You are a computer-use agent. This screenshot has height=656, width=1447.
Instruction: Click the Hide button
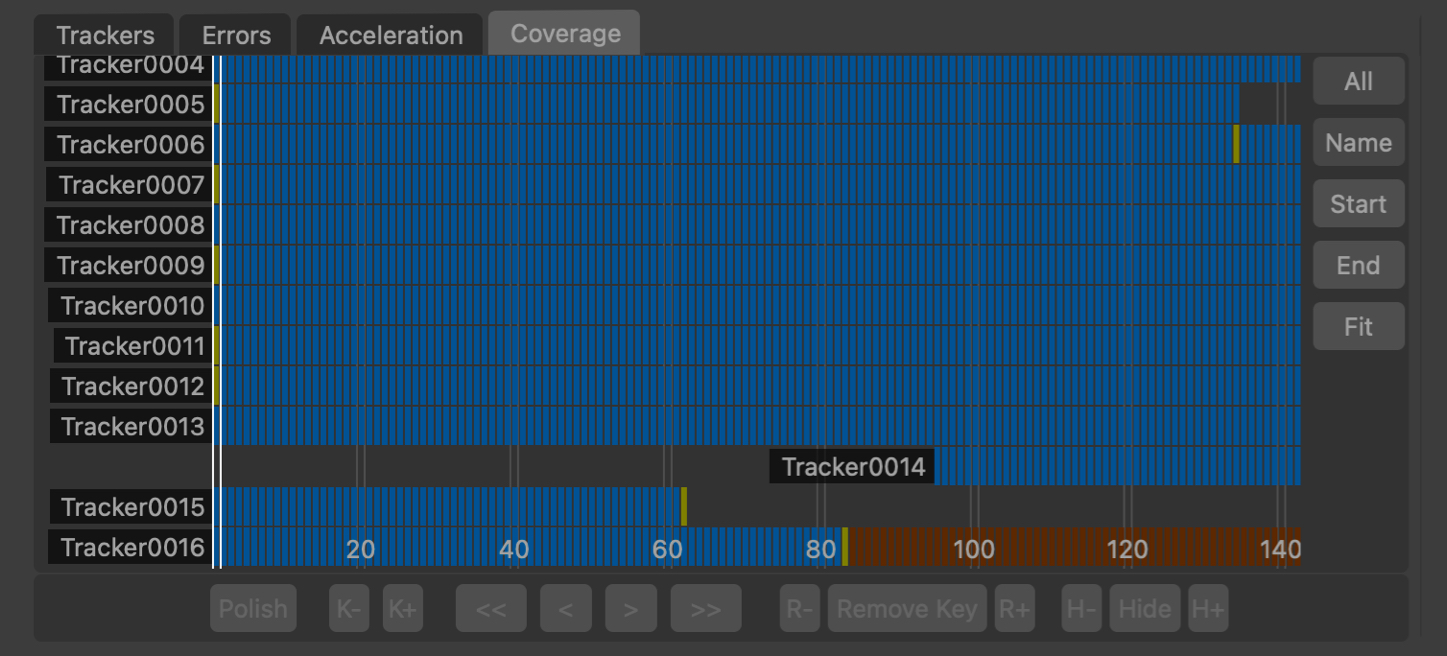click(1145, 608)
